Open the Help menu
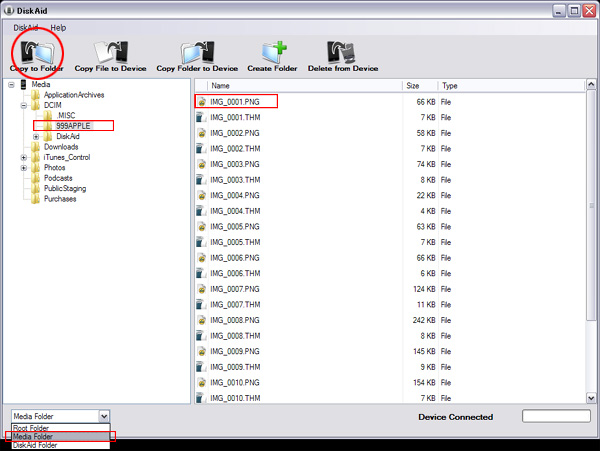The height and width of the screenshot is (451, 600). point(58,28)
